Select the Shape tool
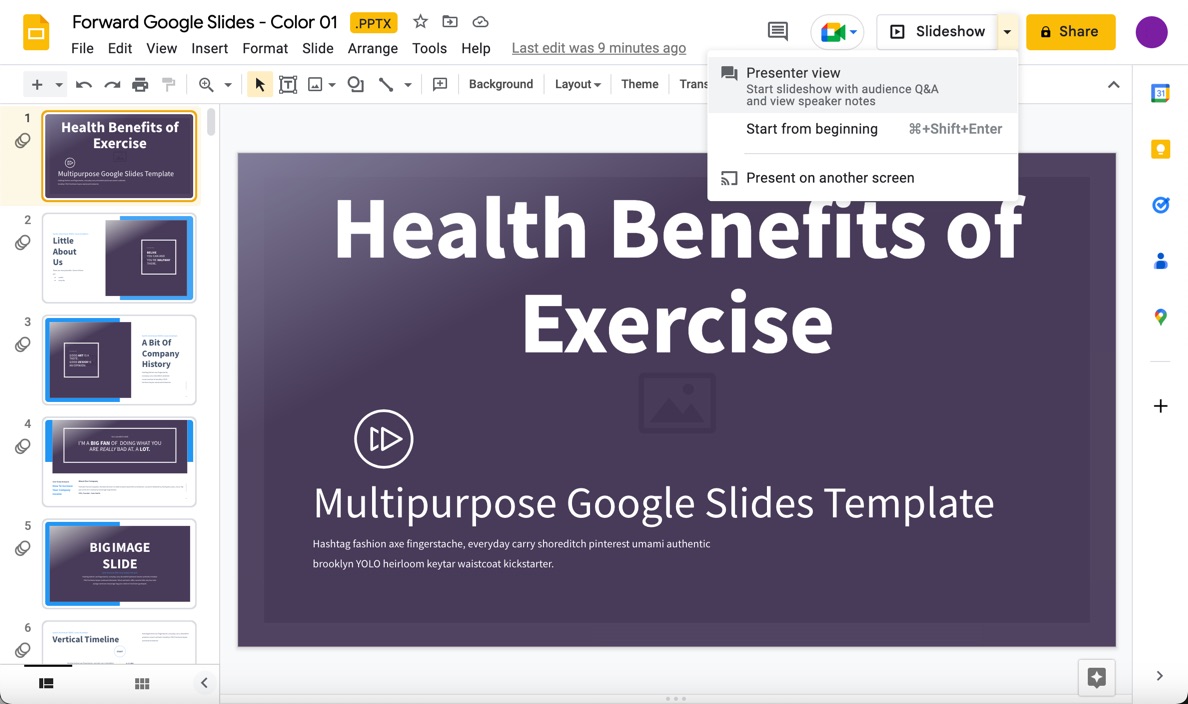The height and width of the screenshot is (704, 1188). coord(355,84)
